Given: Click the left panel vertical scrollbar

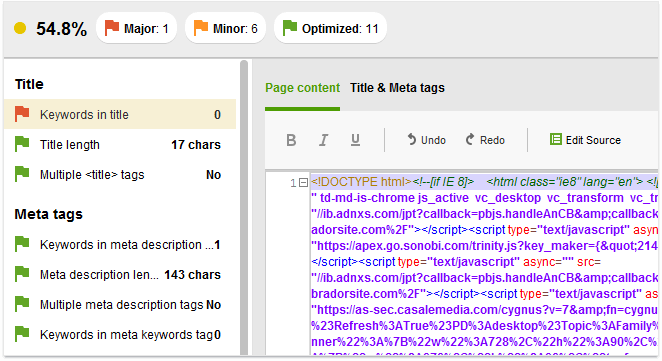Looking at the screenshot, I should (x=244, y=207).
